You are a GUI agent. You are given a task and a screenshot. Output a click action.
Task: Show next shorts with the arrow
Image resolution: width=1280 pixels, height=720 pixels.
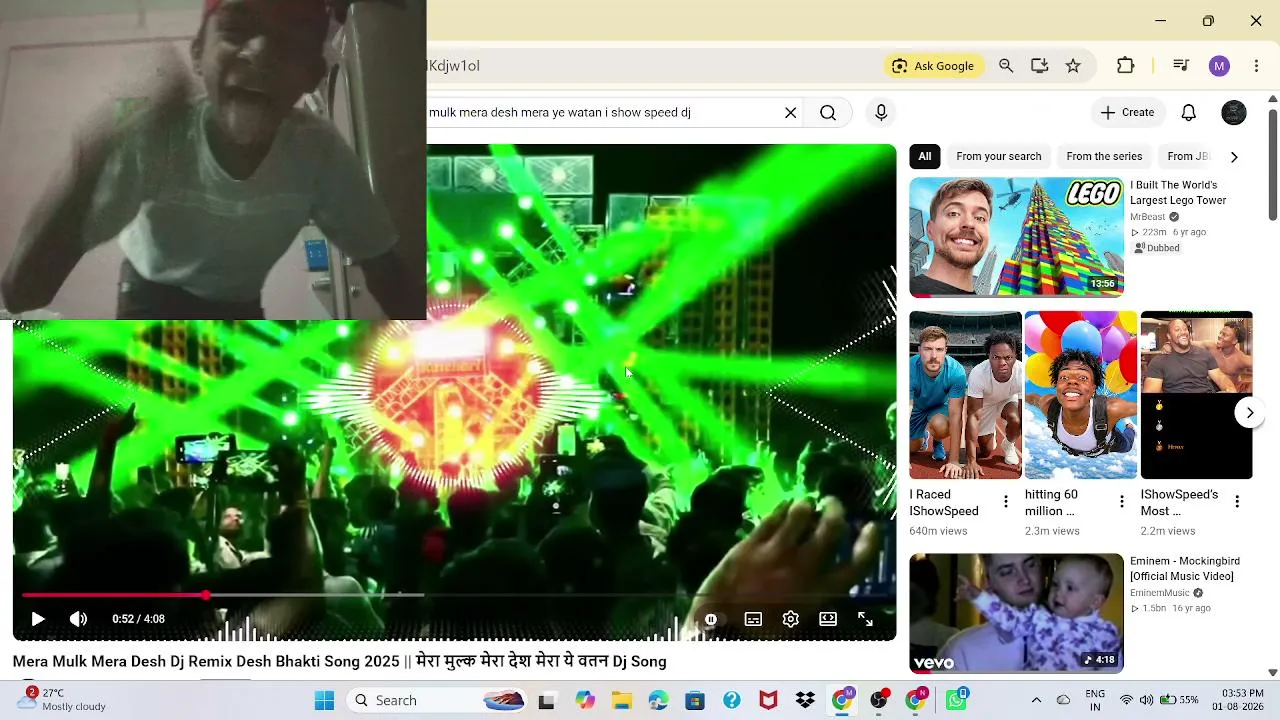point(1249,412)
